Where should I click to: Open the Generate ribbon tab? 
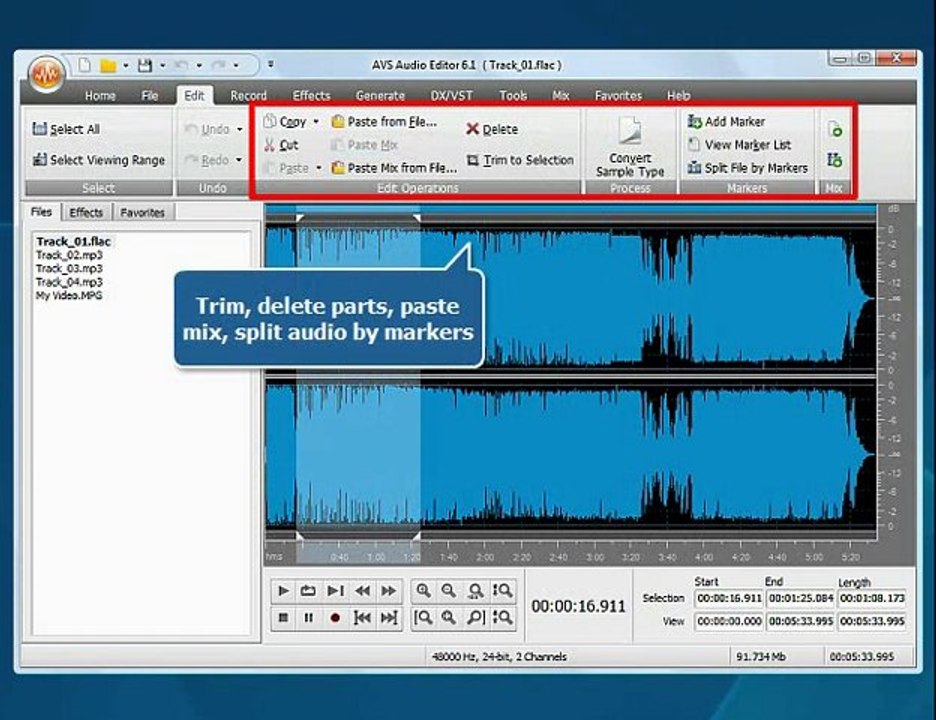point(380,96)
